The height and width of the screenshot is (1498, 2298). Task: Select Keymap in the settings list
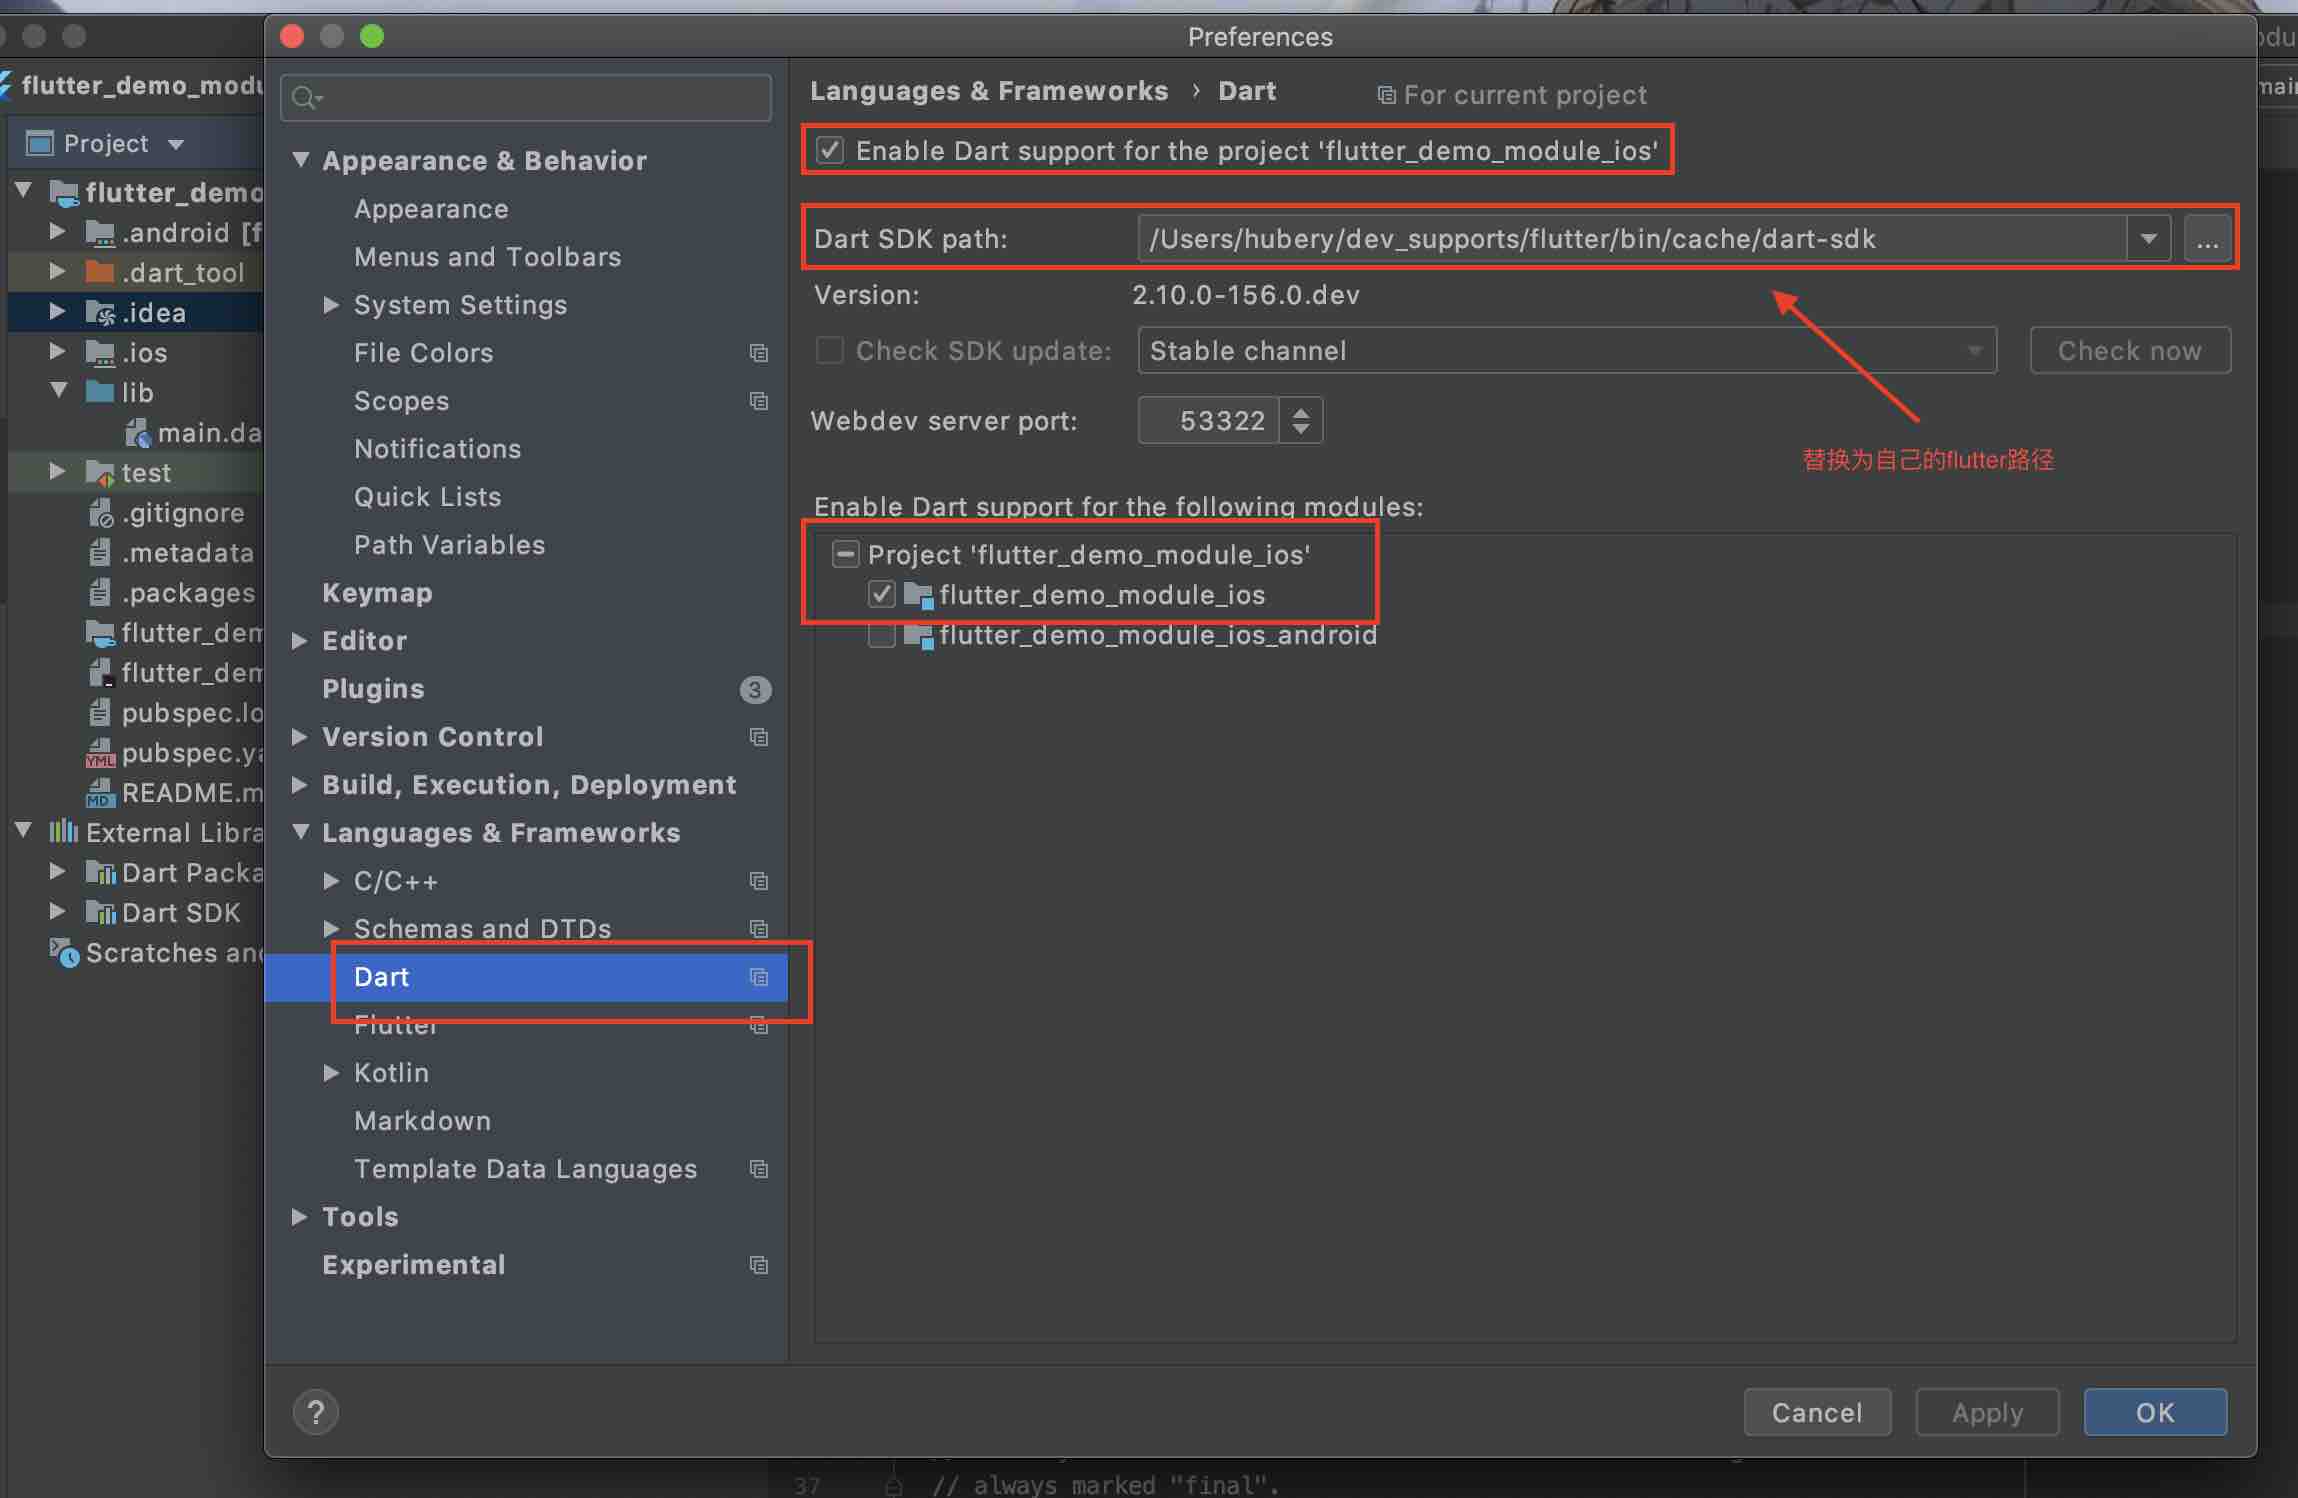[377, 593]
